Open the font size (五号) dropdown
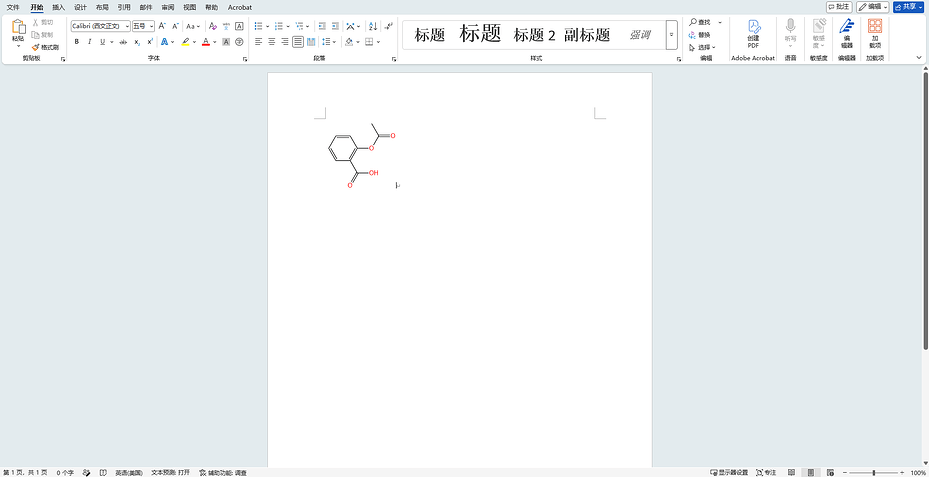929x477 pixels. pyautogui.click(x=152, y=27)
